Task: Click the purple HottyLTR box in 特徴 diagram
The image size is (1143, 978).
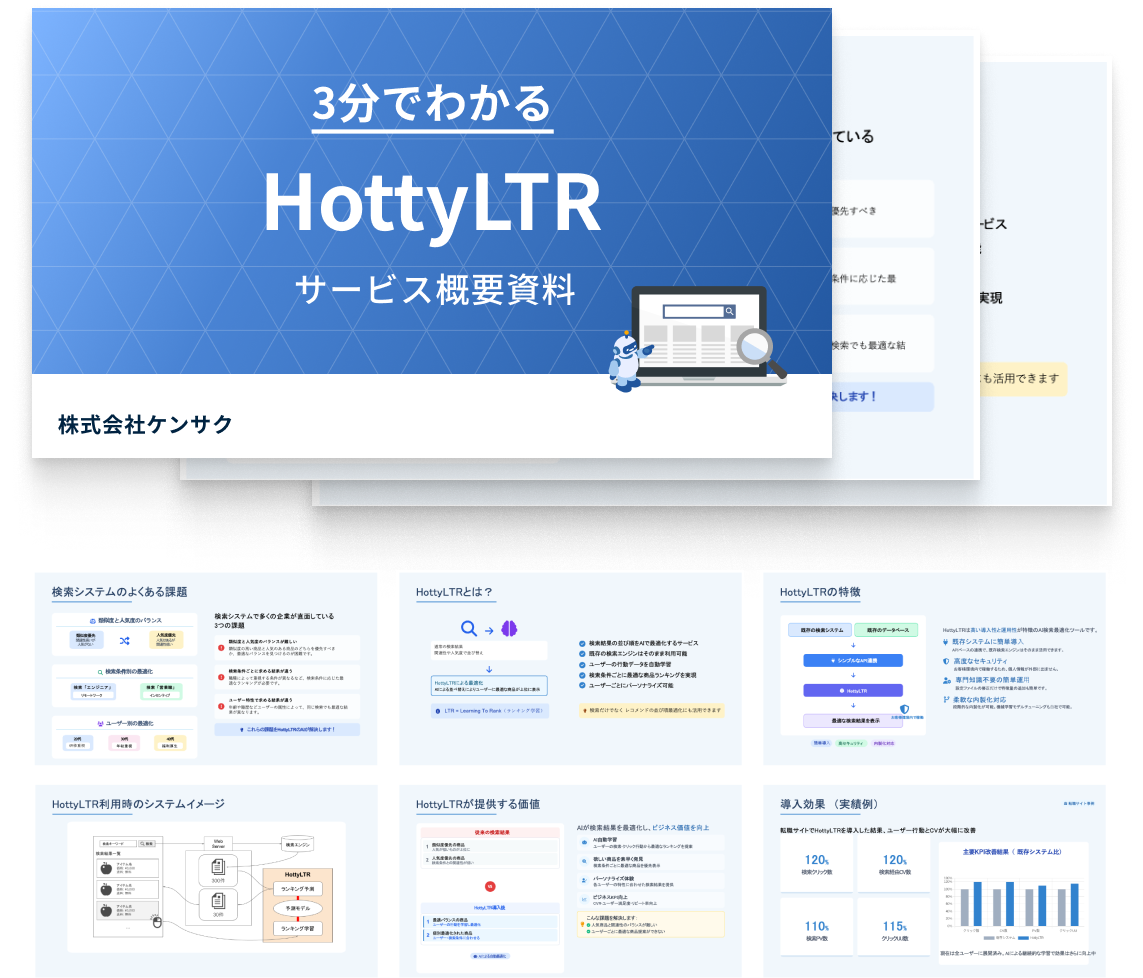Action: [853, 691]
